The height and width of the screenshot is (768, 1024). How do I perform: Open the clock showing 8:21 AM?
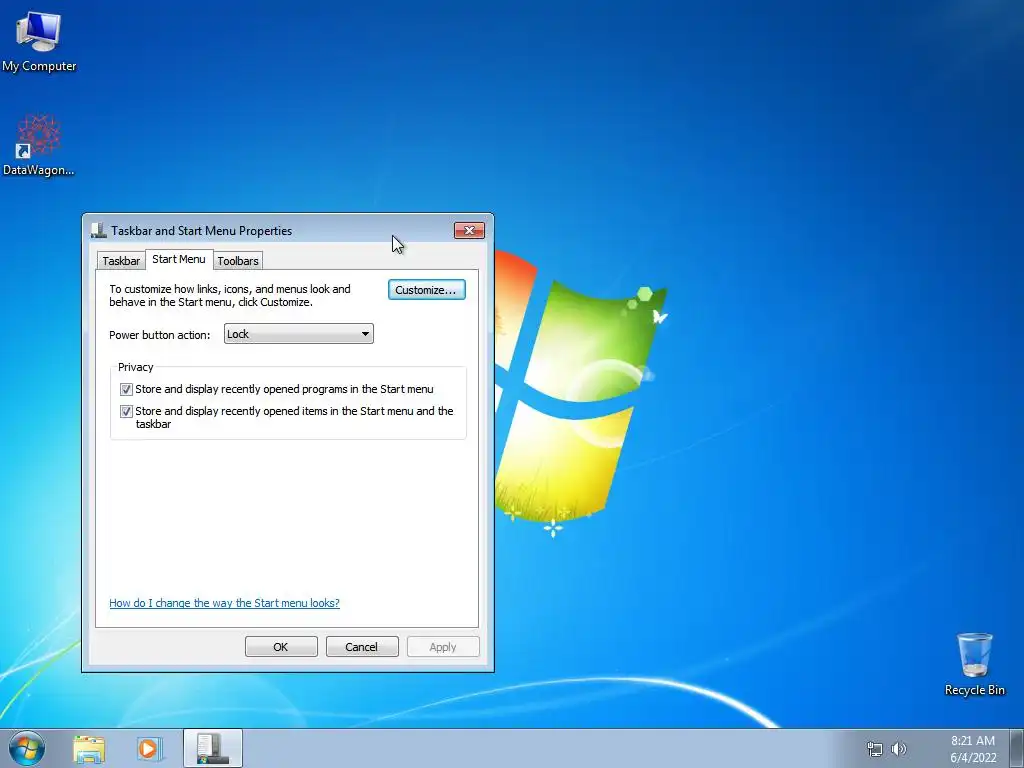[x=972, y=741]
